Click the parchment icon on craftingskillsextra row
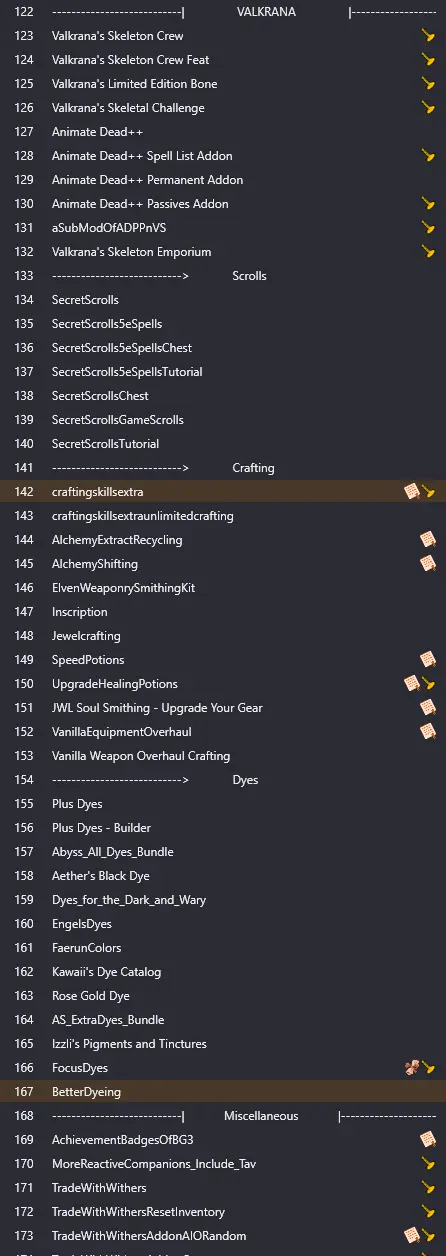The image size is (446, 1256). coord(411,492)
